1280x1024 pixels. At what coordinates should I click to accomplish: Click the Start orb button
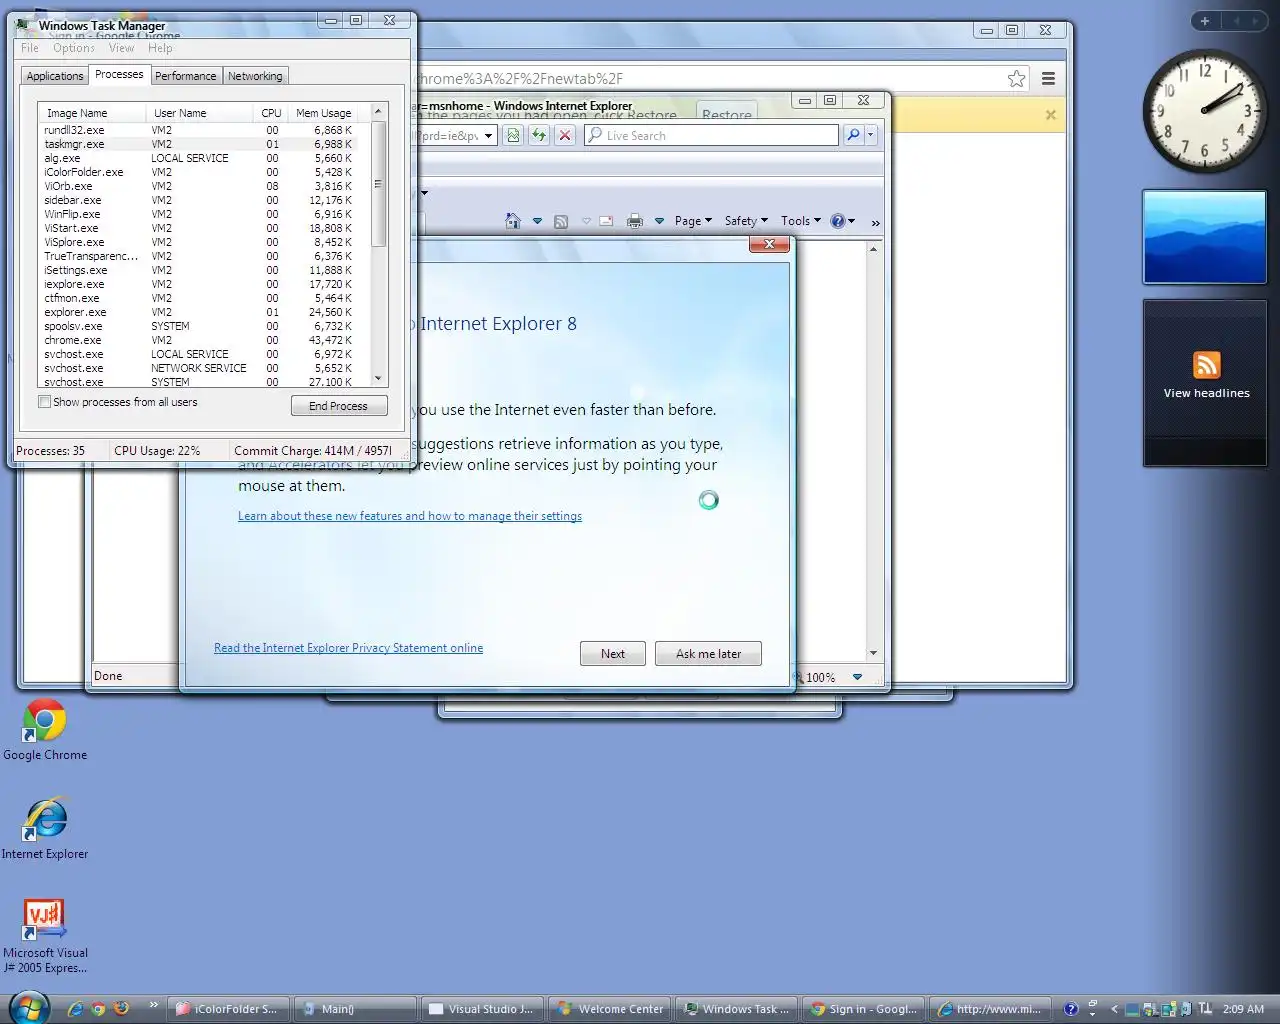28,1007
